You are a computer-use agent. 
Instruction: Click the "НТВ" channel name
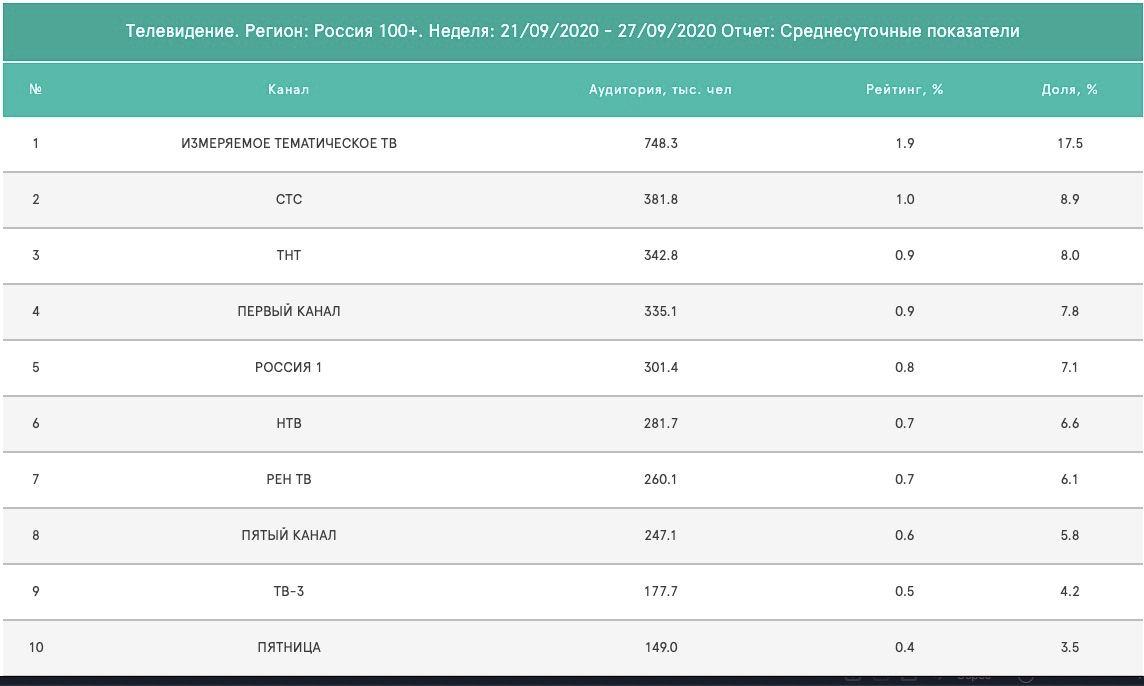click(x=289, y=423)
